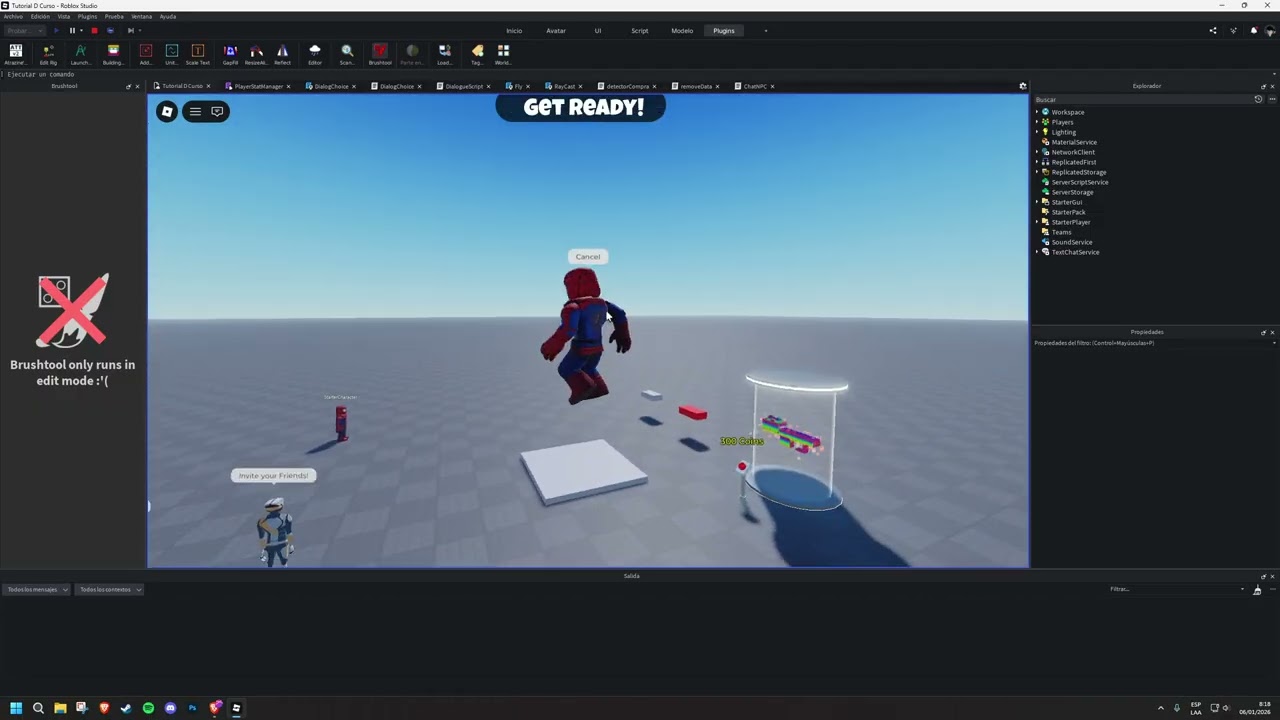
Task: Open the Reflect plugin
Action: pos(282,54)
